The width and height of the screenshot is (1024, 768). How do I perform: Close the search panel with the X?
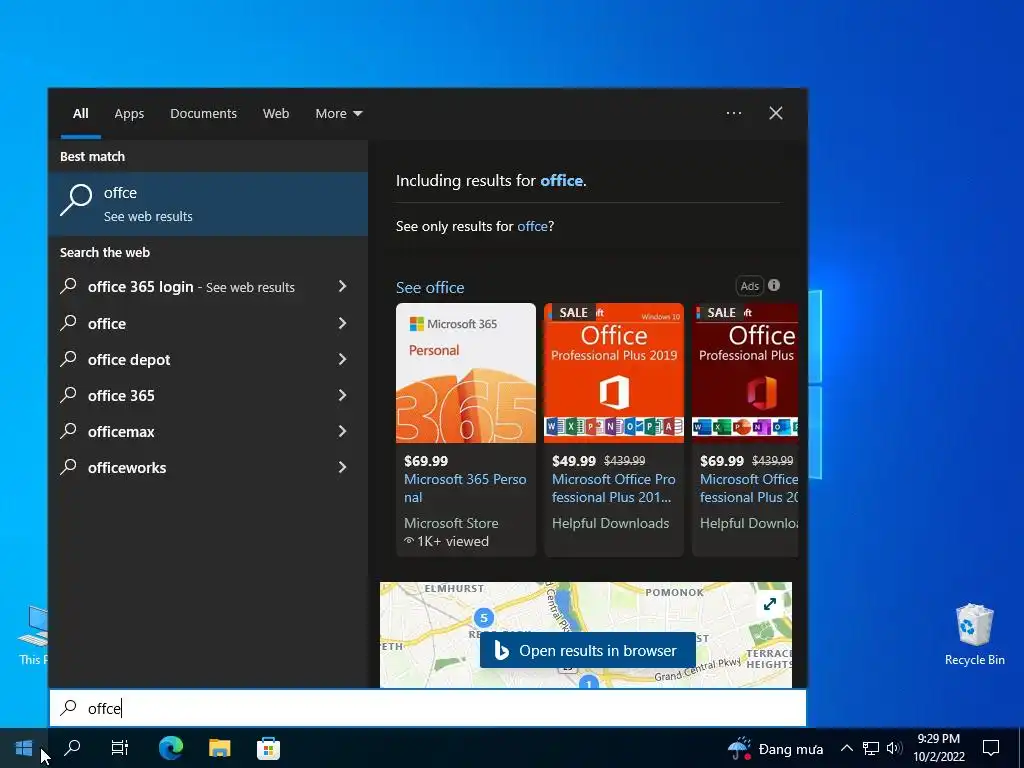point(776,113)
